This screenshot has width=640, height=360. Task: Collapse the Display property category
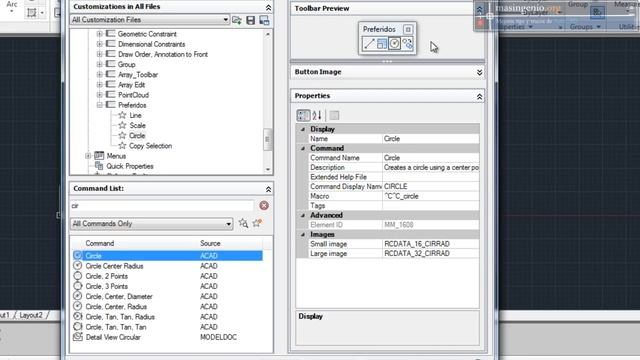click(x=303, y=129)
